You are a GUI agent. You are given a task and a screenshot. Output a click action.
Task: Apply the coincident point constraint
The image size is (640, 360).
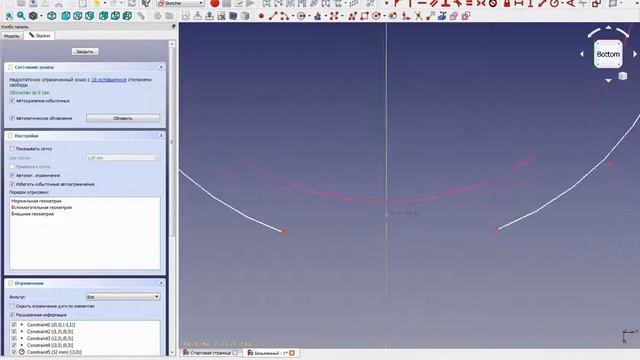click(x=387, y=3)
